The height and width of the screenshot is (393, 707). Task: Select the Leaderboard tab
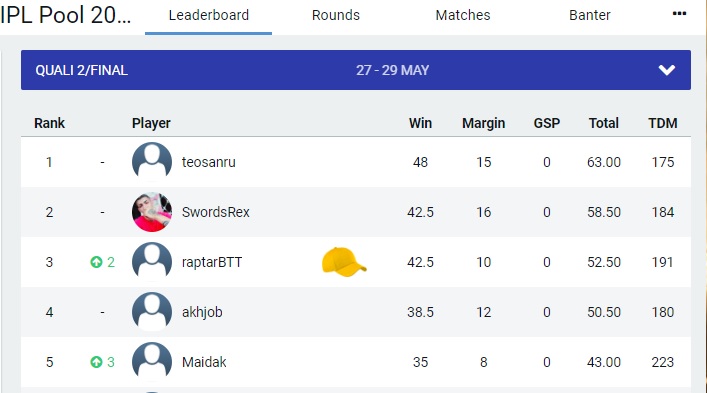click(208, 15)
